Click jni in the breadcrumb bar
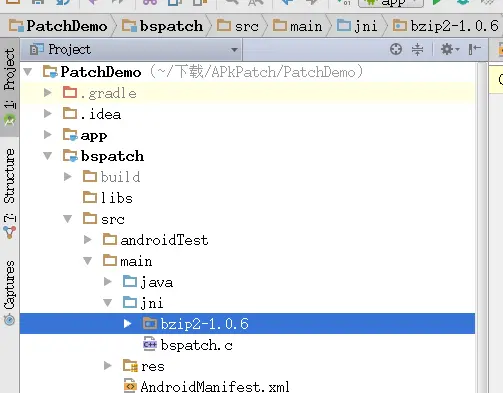Viewport: 503px width, 393px height. (x=357, y=26)
